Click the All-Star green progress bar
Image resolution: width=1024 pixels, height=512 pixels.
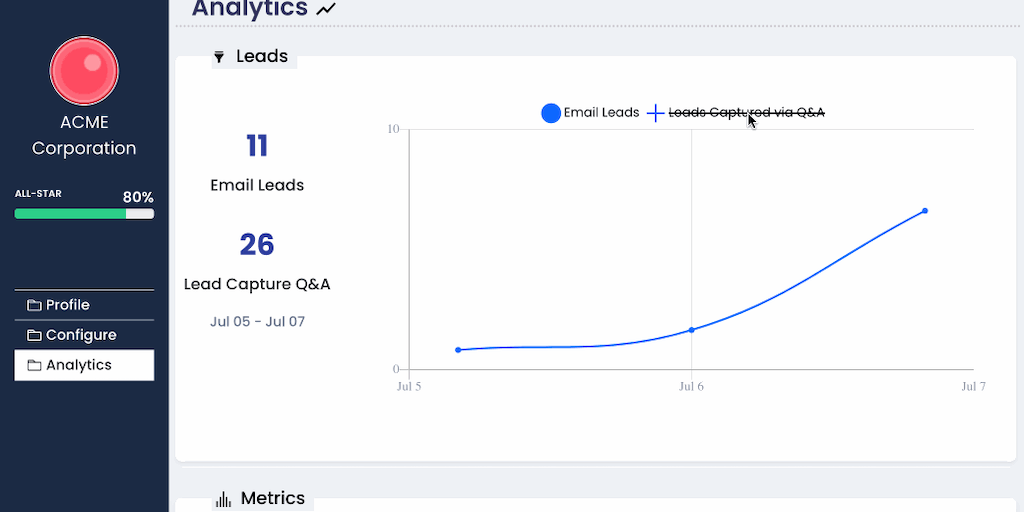(84, 213)
